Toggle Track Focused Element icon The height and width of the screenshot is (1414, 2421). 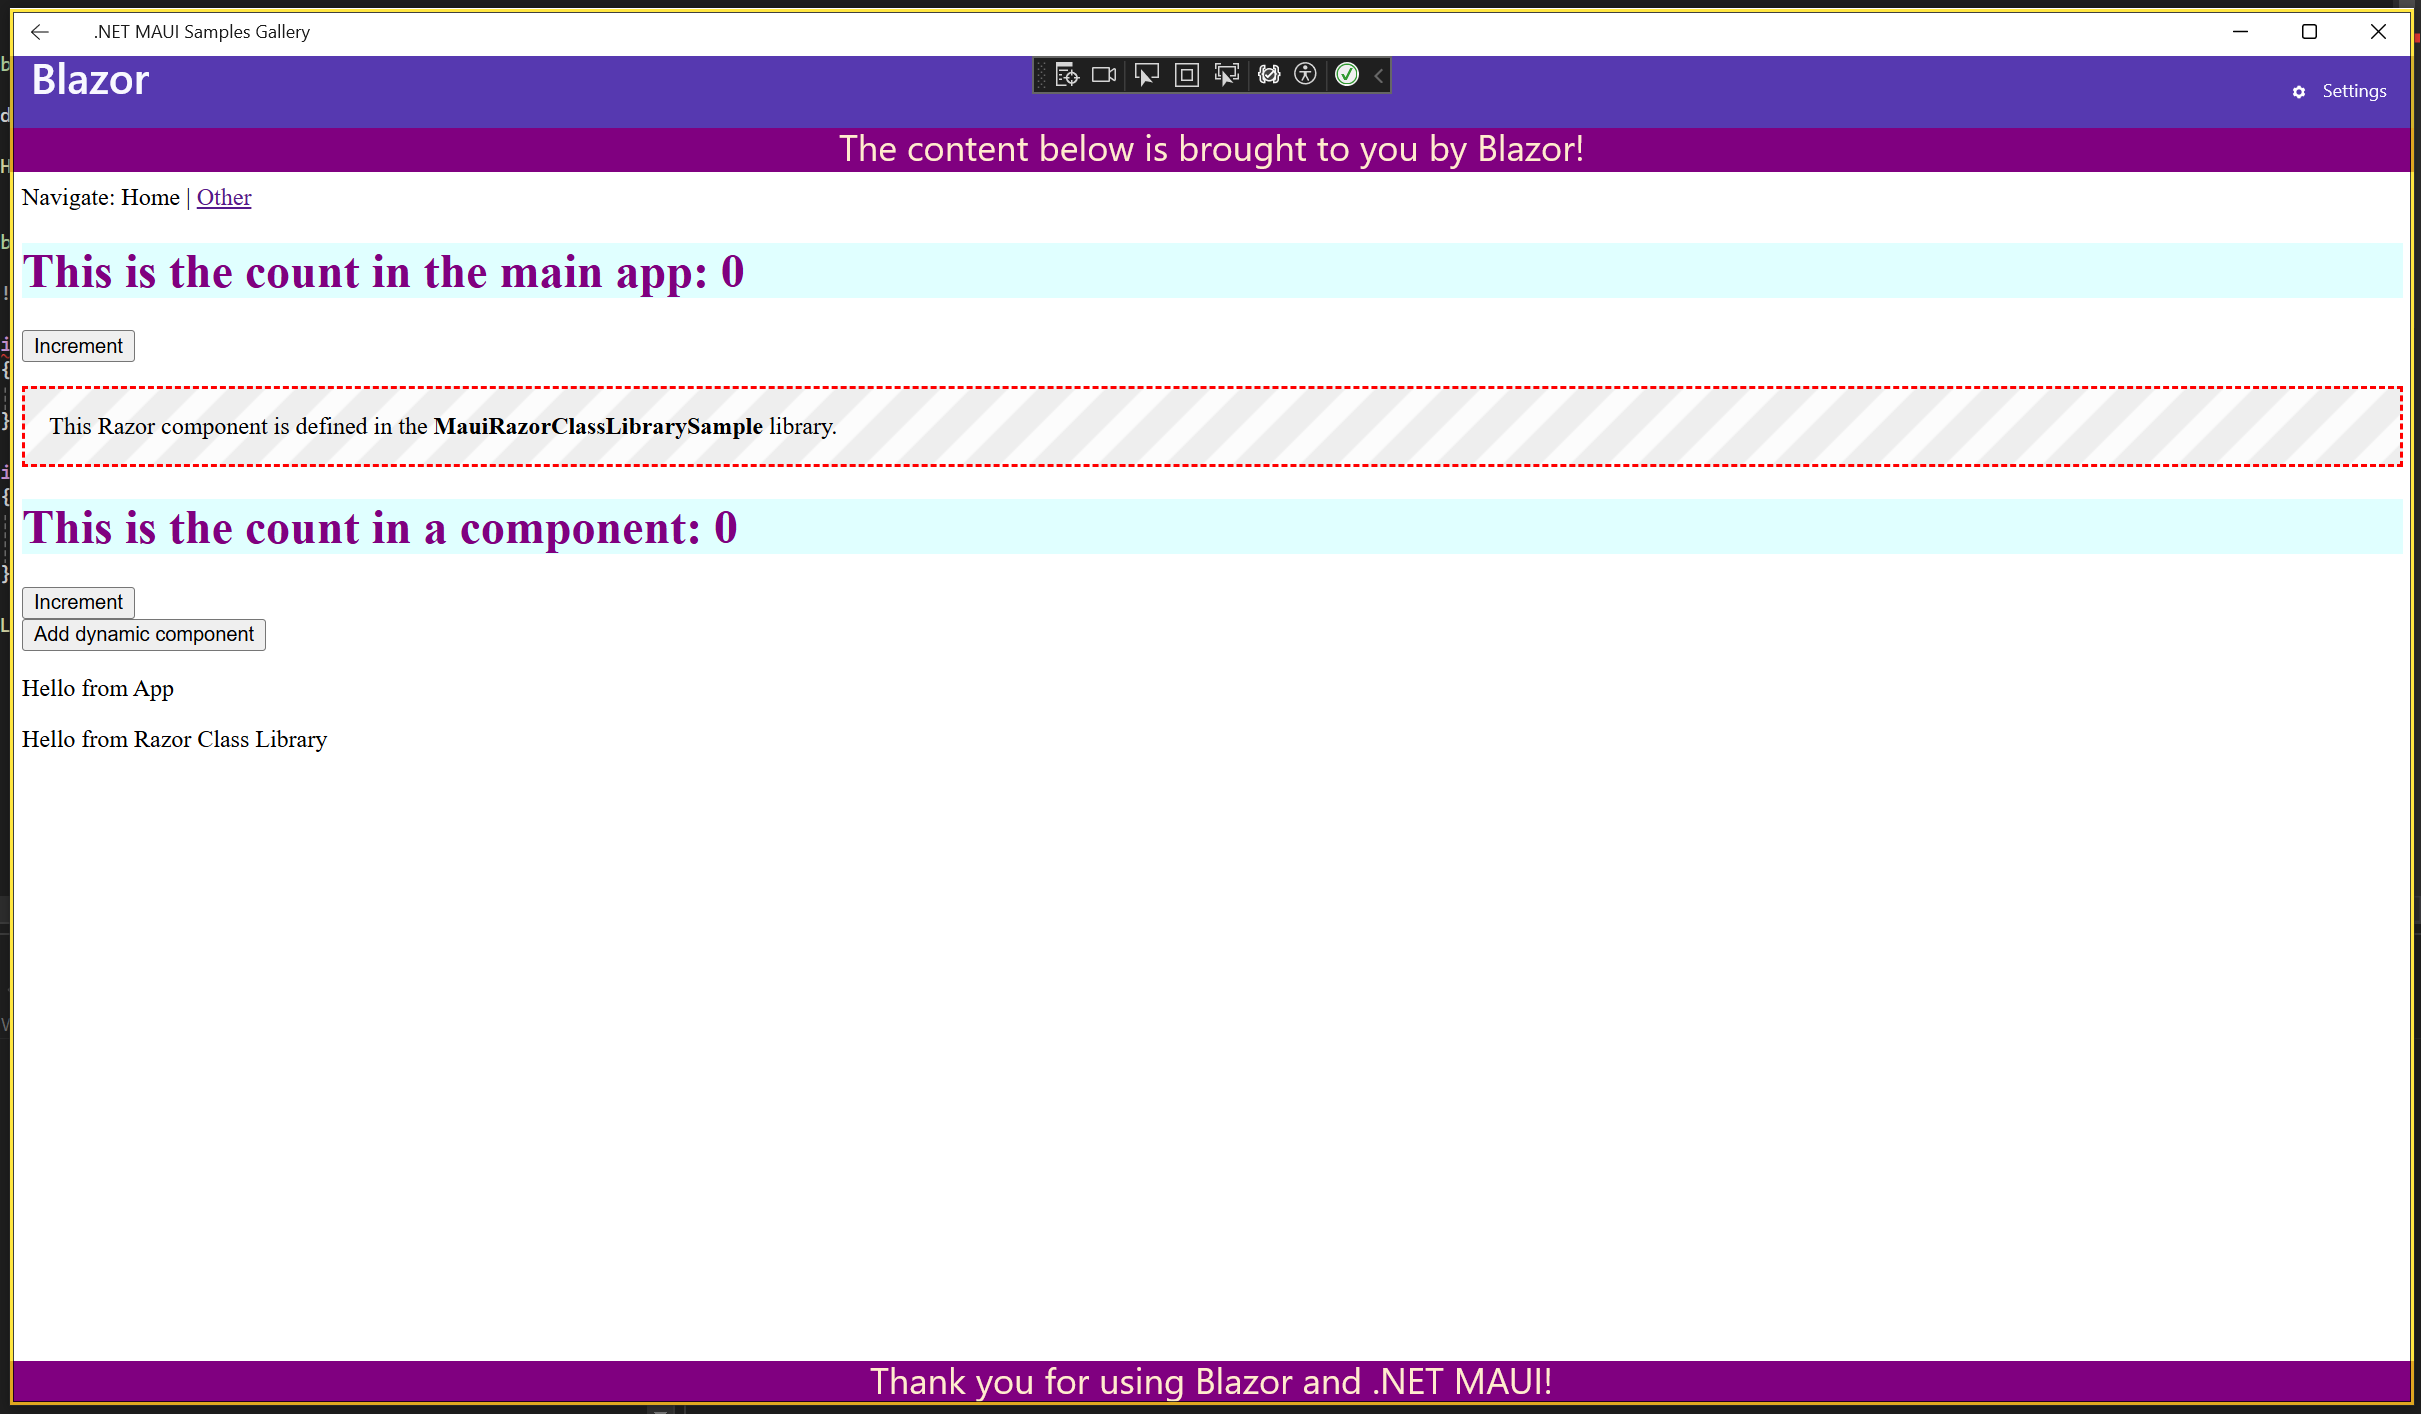(x=1226, y=75)
